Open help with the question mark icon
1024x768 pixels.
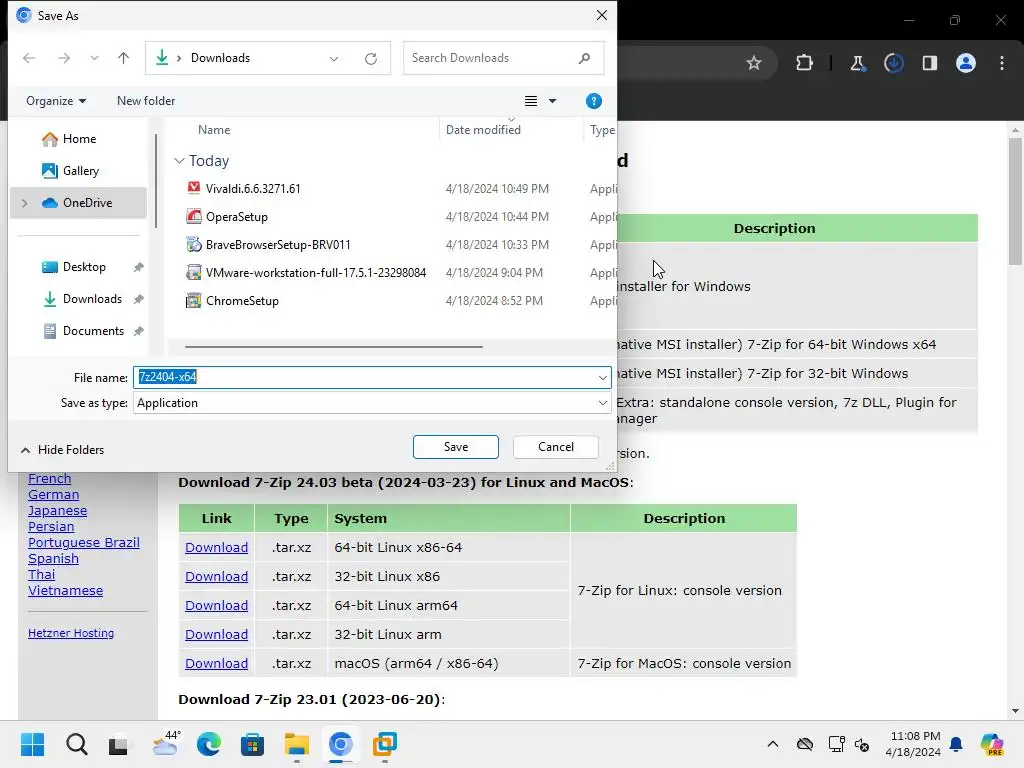point(594,101)
